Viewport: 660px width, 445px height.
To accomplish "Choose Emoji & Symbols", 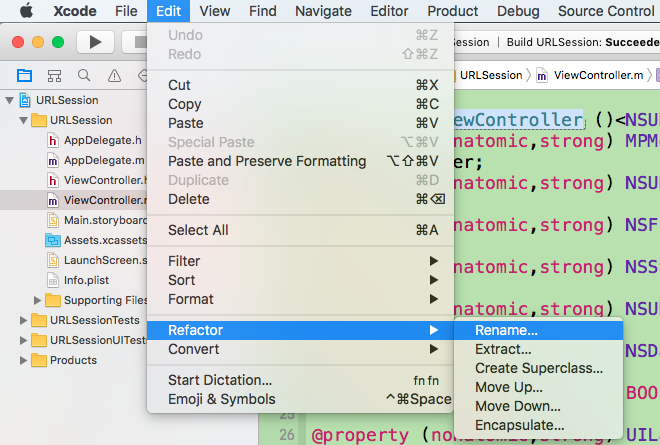I will (300, 399).
